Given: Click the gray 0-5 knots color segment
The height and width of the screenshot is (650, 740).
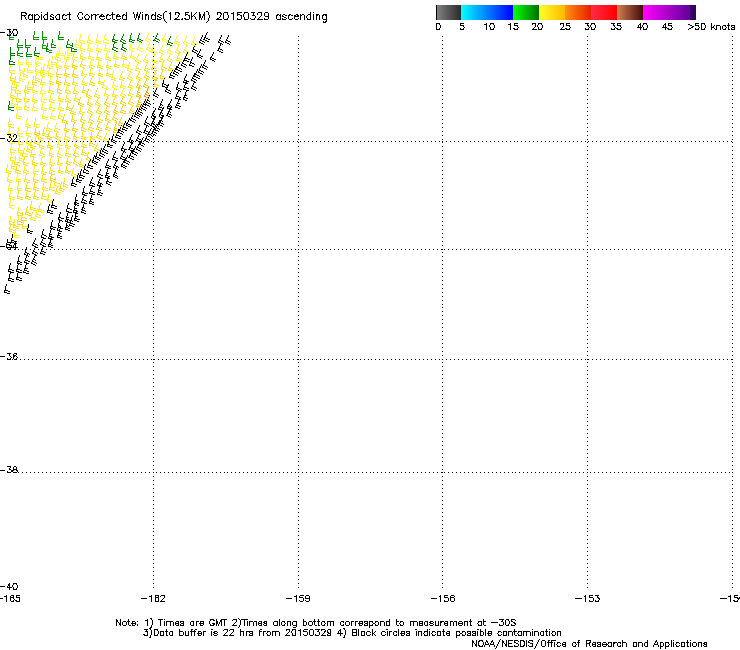Looking at the screenshot, I should click(x=448, y=12).
